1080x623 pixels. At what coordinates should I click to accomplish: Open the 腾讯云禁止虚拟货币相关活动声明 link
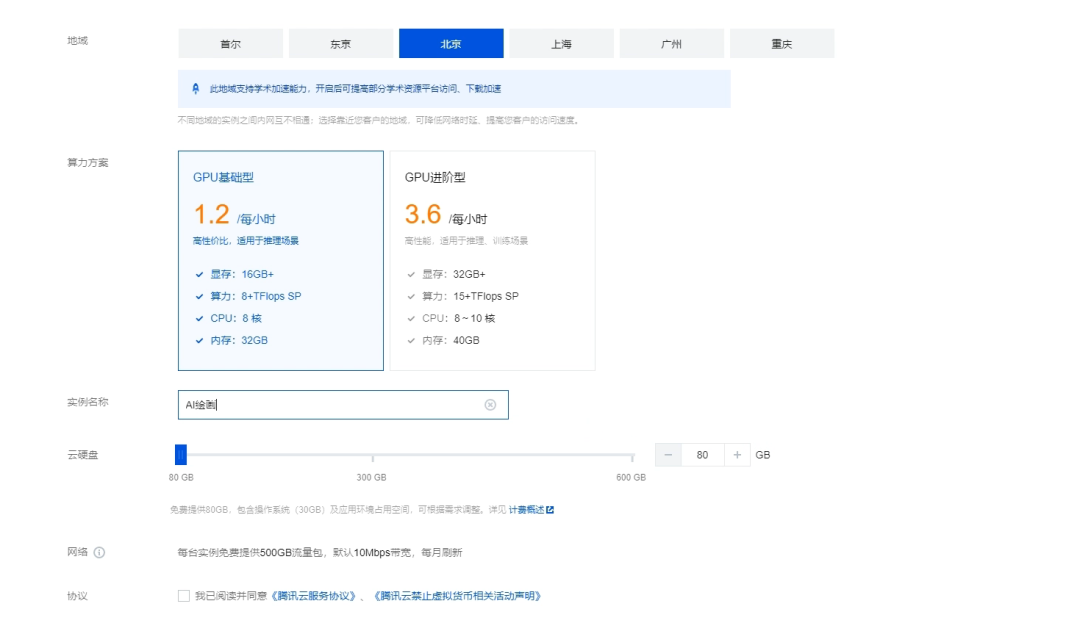tap(457, 596)
